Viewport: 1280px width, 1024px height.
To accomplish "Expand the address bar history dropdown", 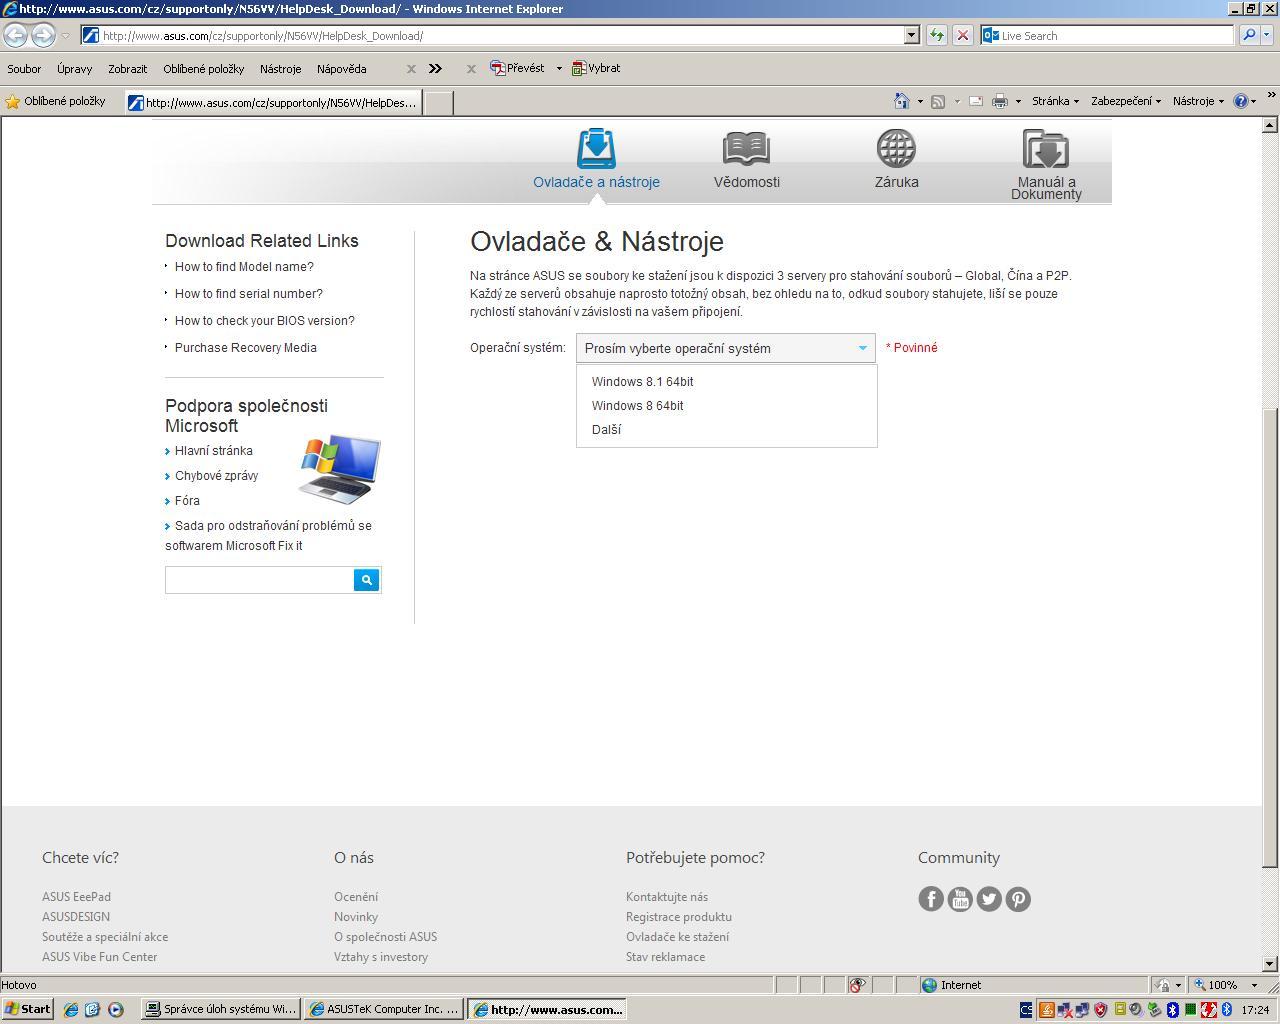I will click(x=911, y=35).
